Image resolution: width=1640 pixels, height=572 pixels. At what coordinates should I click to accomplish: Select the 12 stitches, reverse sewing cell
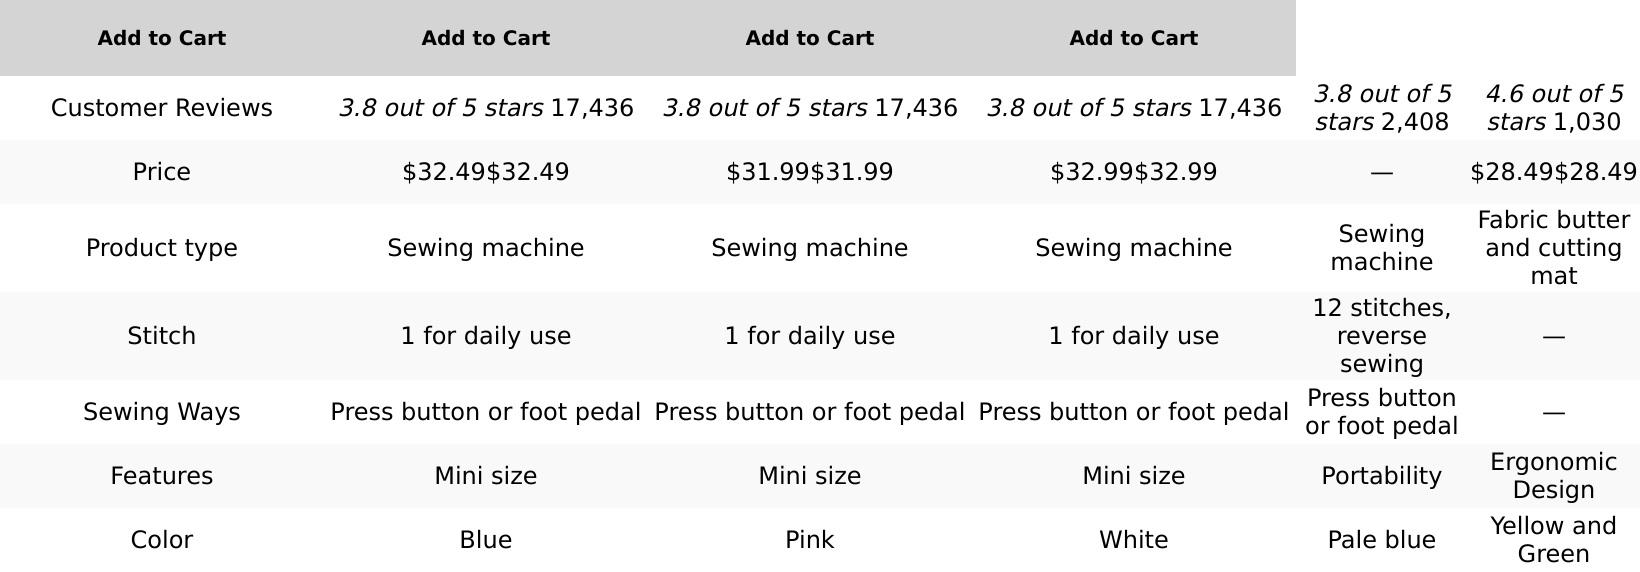(1381, 336)
